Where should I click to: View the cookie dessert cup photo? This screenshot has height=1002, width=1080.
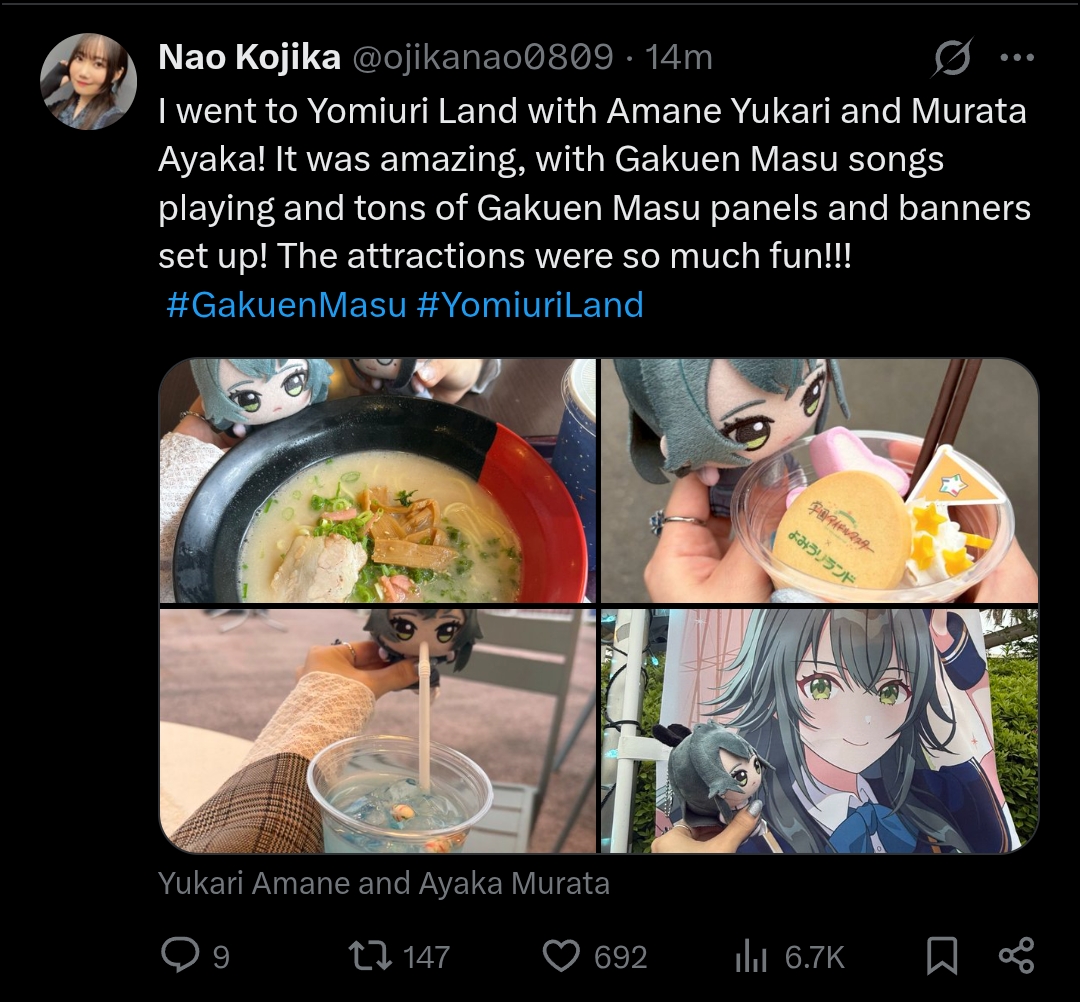tap(820, 481)
